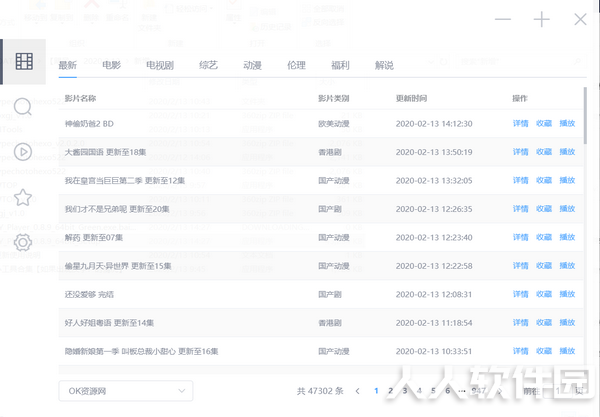The height and width of the screenshot is (417, 600).
Task: View 详情 for 好人好姐粤语
Action: (521, 323)
